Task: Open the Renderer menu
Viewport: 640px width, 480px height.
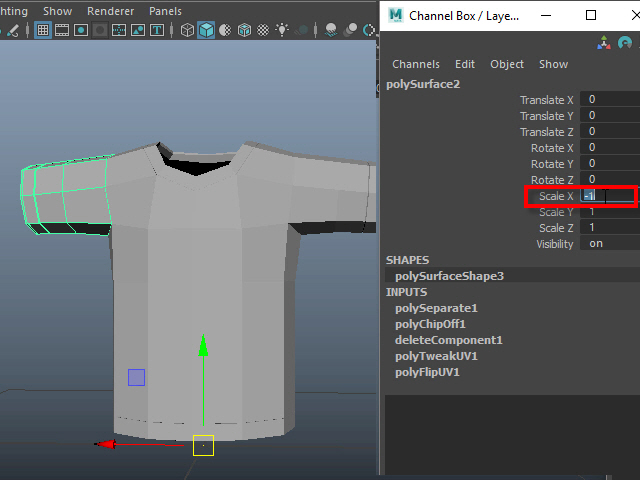Action: 110,11
